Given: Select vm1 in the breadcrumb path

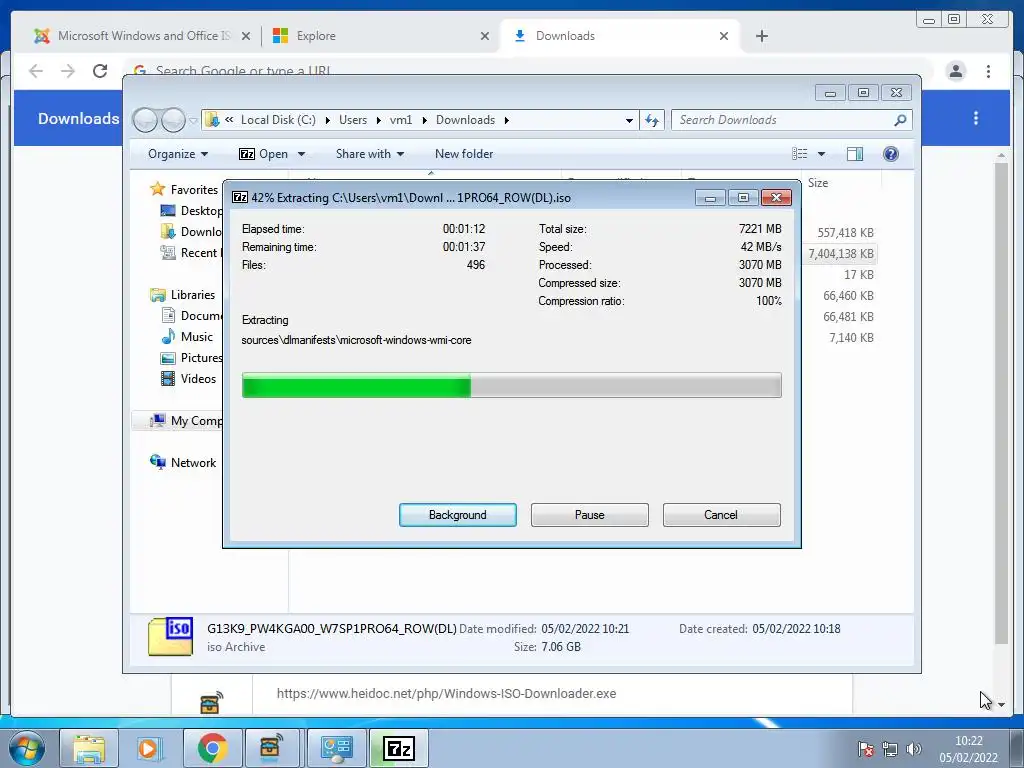Looking at the screenshot, I should [401, 120].
